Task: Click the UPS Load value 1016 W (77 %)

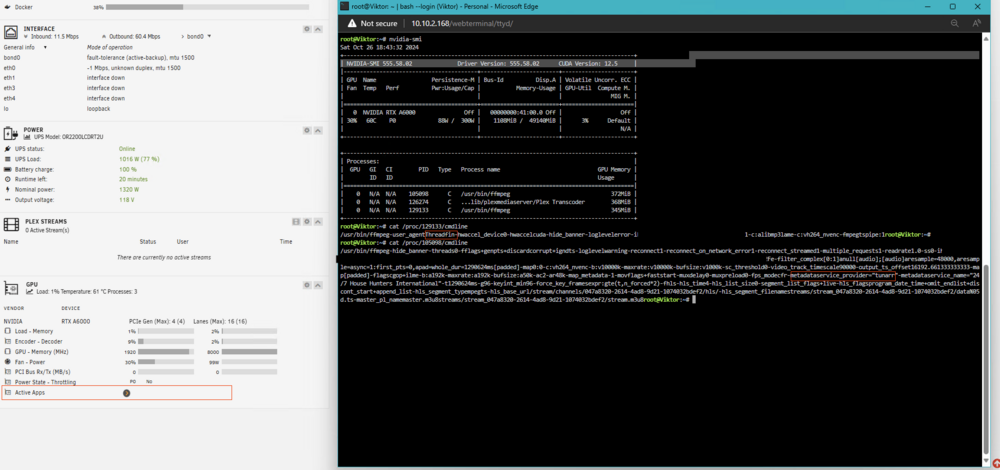Action: 139,159
